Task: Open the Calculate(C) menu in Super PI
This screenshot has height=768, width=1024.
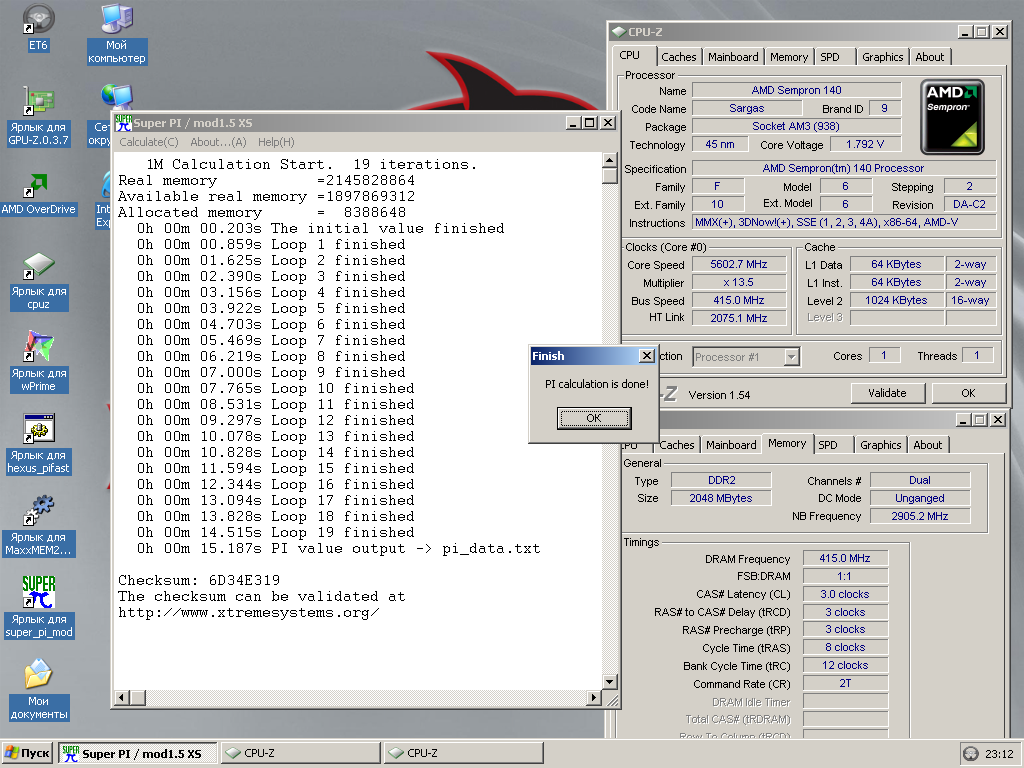Action: [148, 142]
